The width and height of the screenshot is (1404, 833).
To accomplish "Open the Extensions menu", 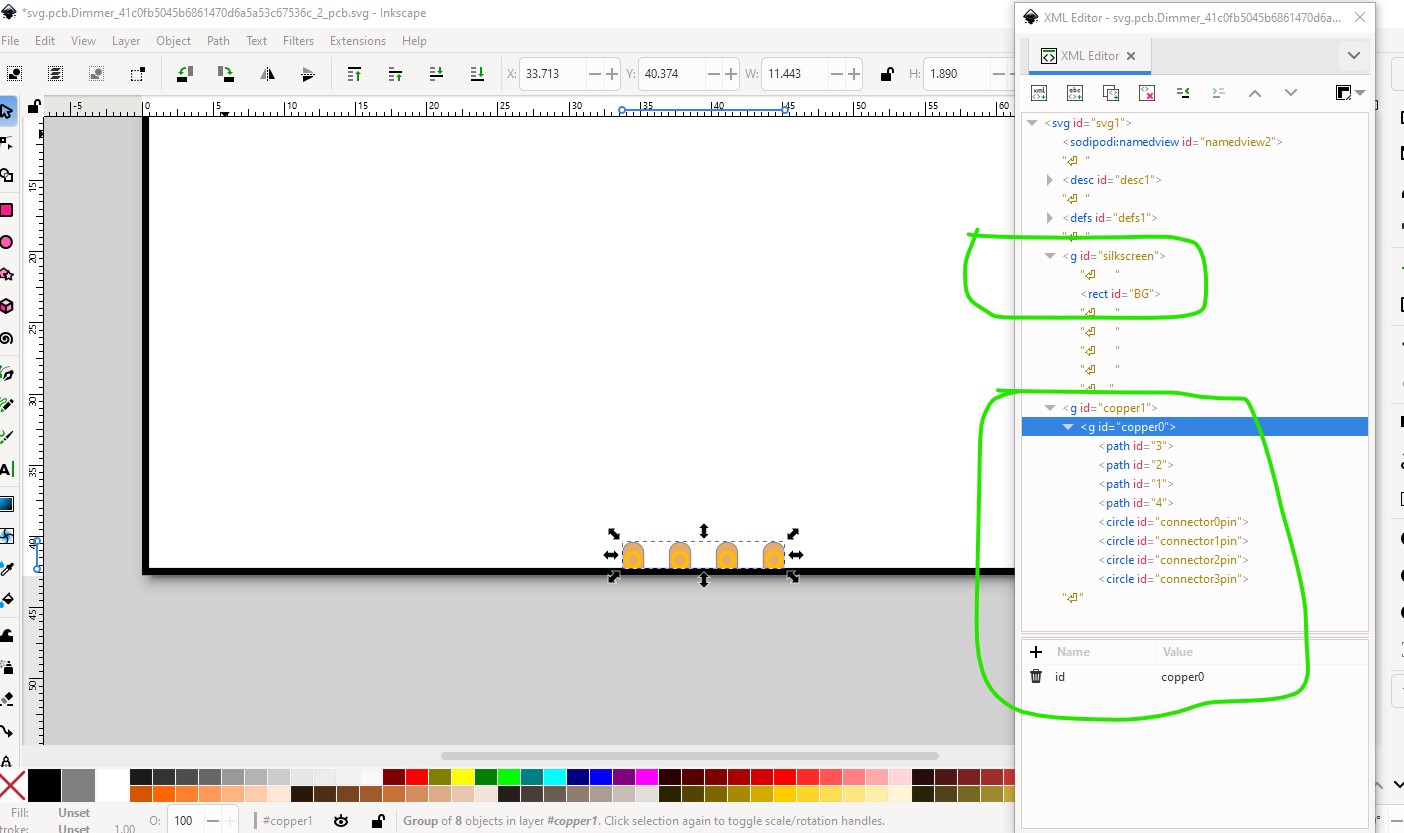I will pos(358,41).
